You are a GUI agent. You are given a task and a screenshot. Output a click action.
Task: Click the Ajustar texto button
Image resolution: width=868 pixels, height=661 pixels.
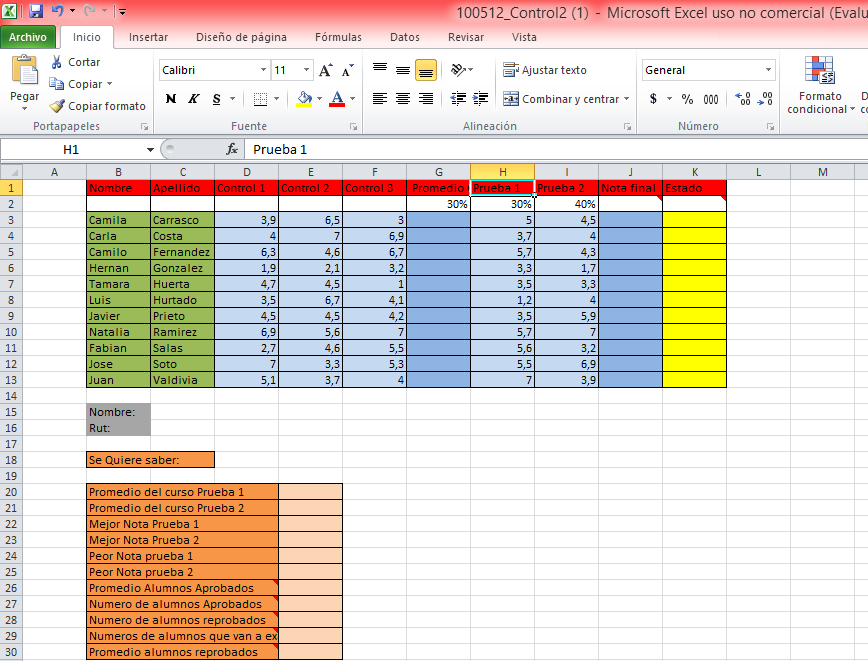point(545,70)
